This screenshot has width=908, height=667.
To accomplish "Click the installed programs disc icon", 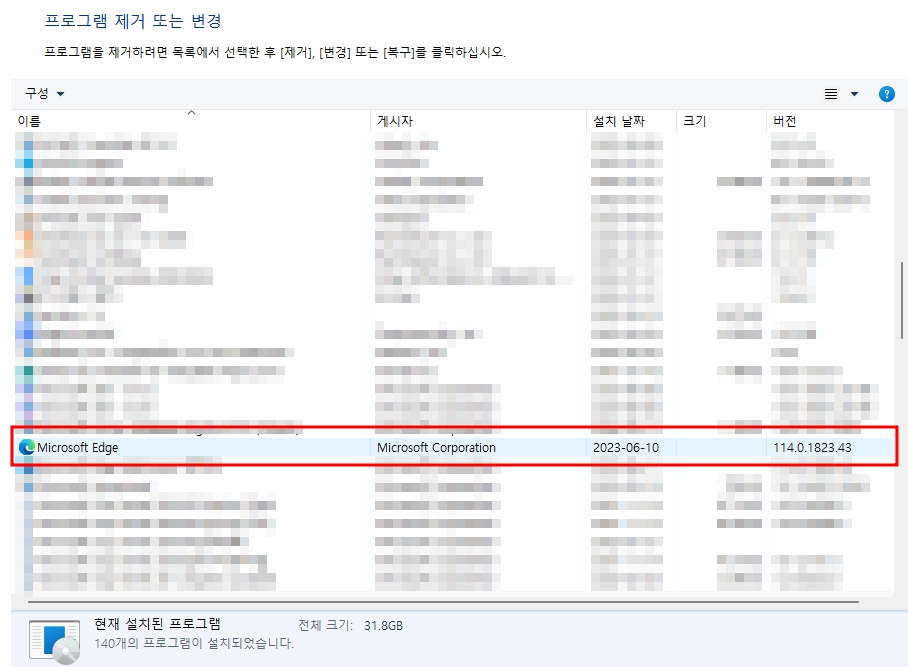I will click(54, 641).
